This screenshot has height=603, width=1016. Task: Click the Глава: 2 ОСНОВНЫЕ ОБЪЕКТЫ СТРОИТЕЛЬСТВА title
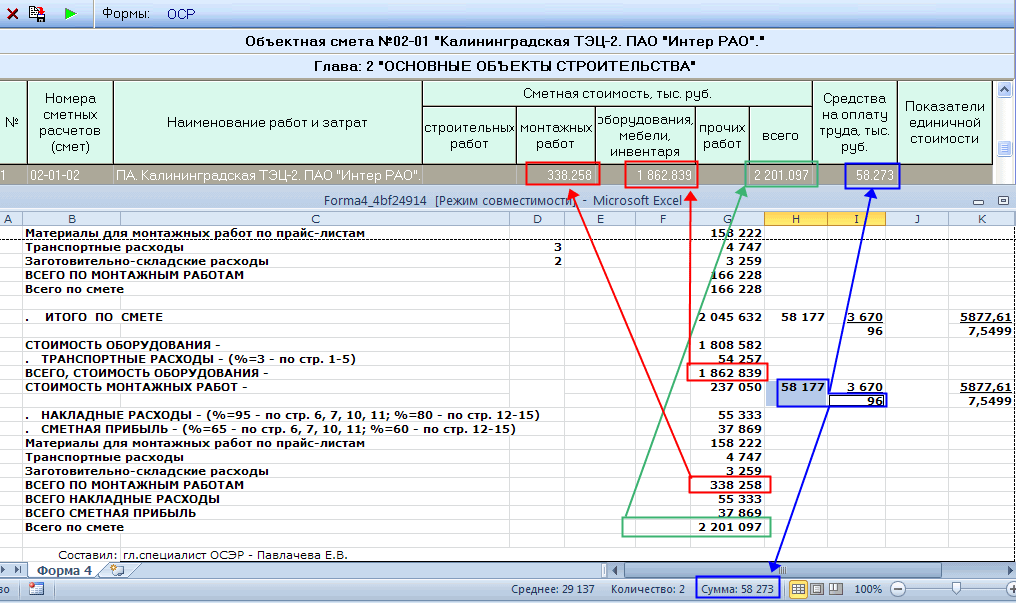pyautogui.click(x=505, y=66)
